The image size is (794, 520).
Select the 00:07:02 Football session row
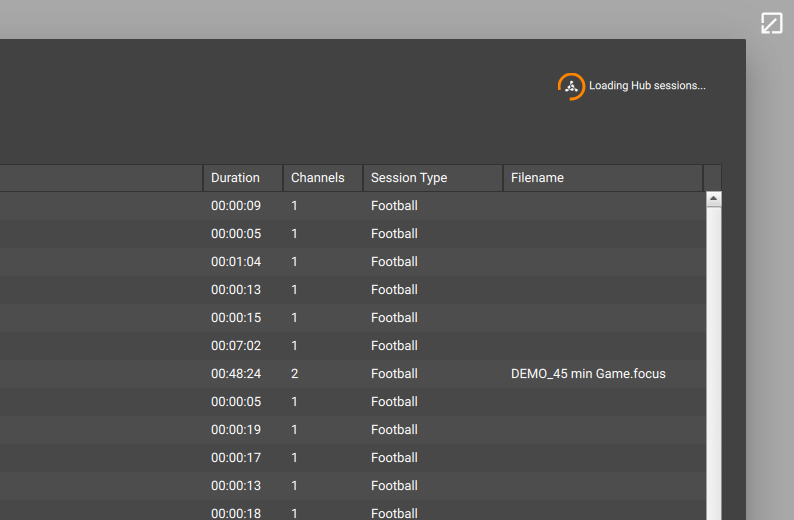[352, 346]
